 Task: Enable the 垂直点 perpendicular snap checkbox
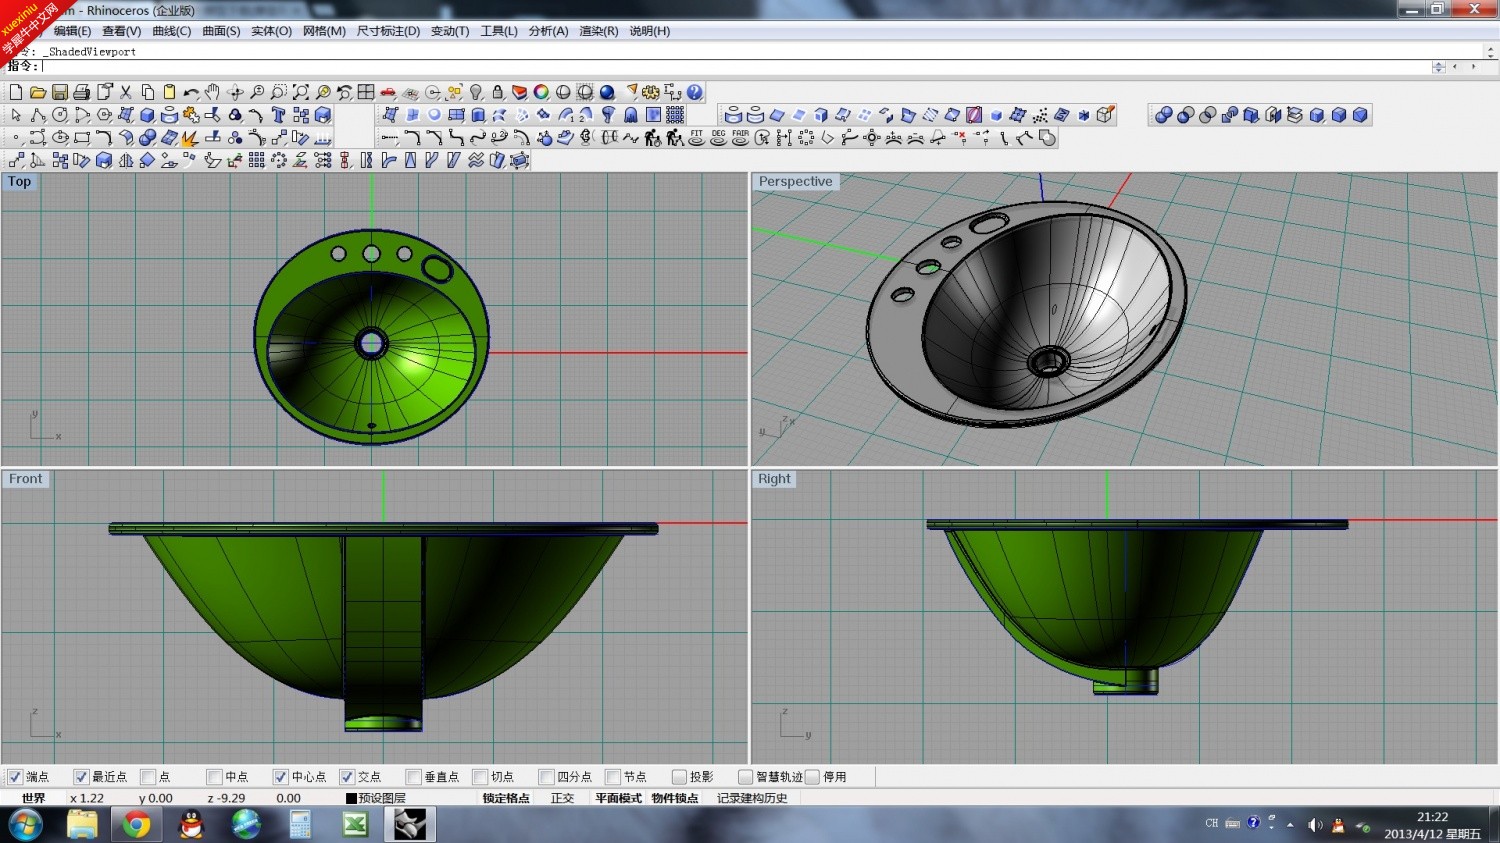click(x=413, y=777)
